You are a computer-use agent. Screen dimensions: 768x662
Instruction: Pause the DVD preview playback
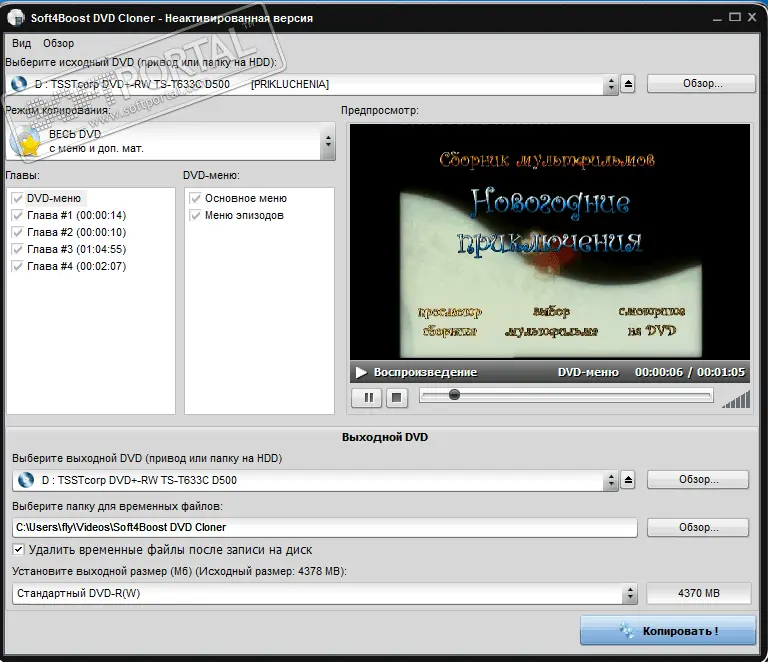(x=368, y=397)
